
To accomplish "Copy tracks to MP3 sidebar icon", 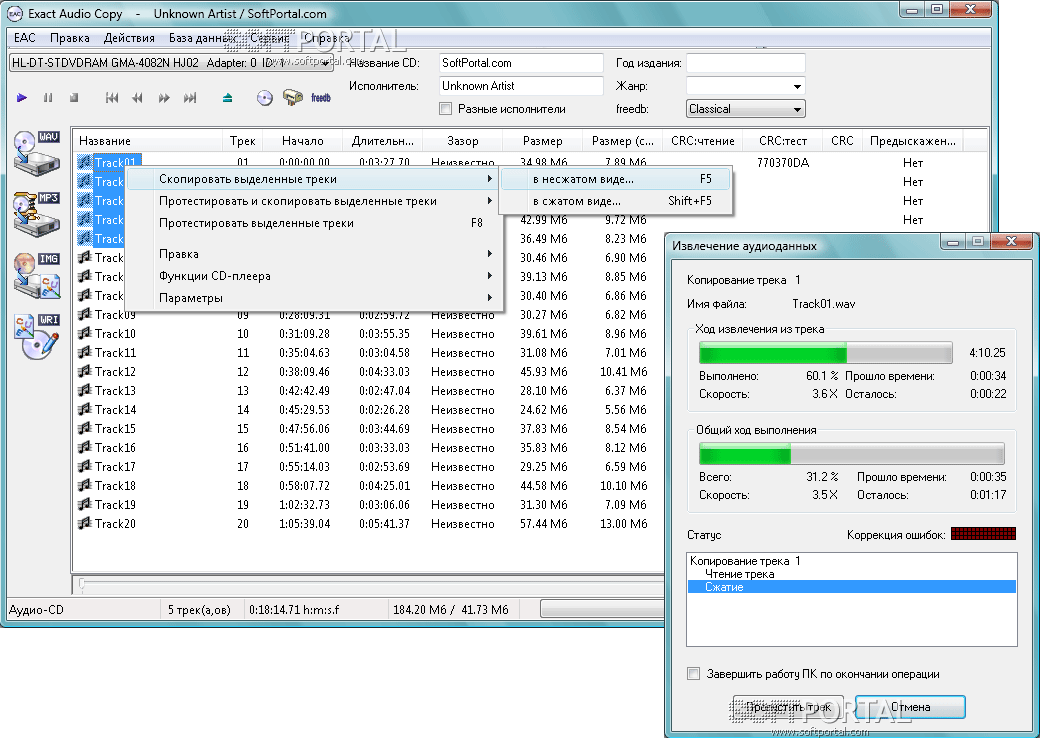I will click(37, 214).
